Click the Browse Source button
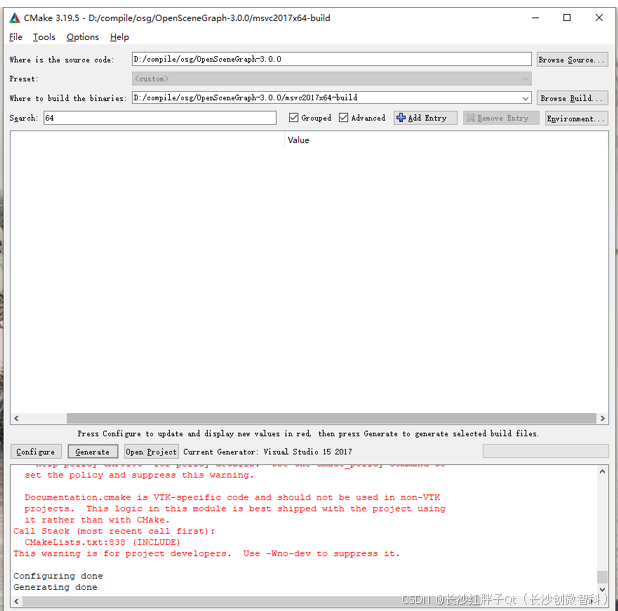618x611 pixels. coord(572,60)
